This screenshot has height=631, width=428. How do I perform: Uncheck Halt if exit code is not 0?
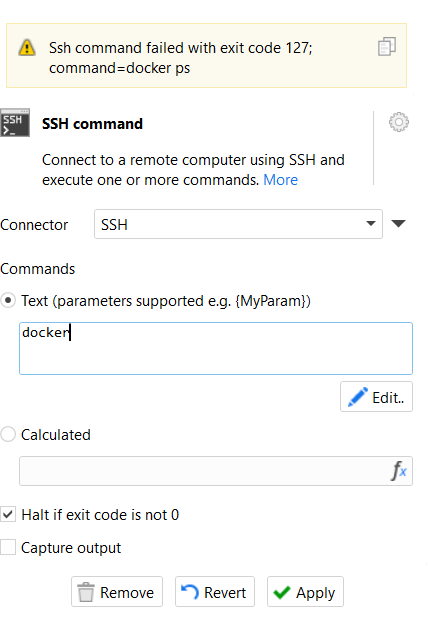[x=8, y=514]
